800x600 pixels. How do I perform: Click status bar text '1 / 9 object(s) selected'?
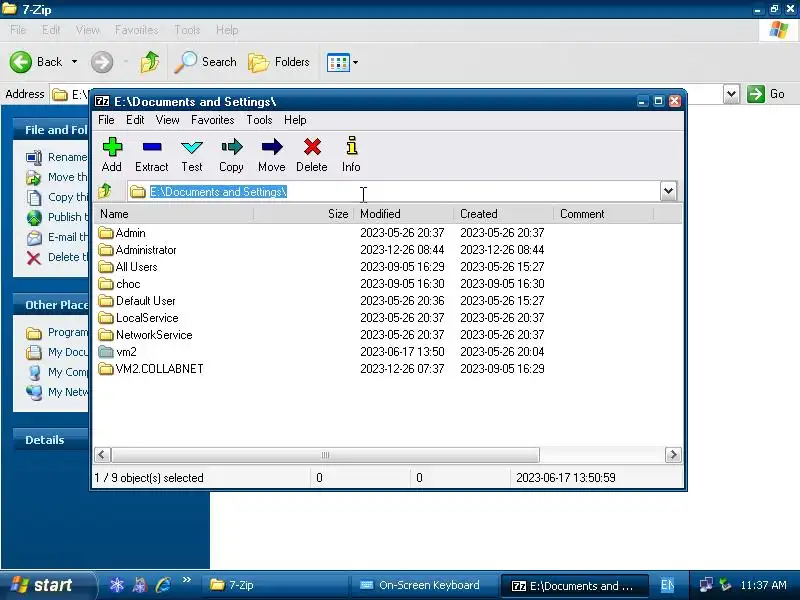click(149, 478)
